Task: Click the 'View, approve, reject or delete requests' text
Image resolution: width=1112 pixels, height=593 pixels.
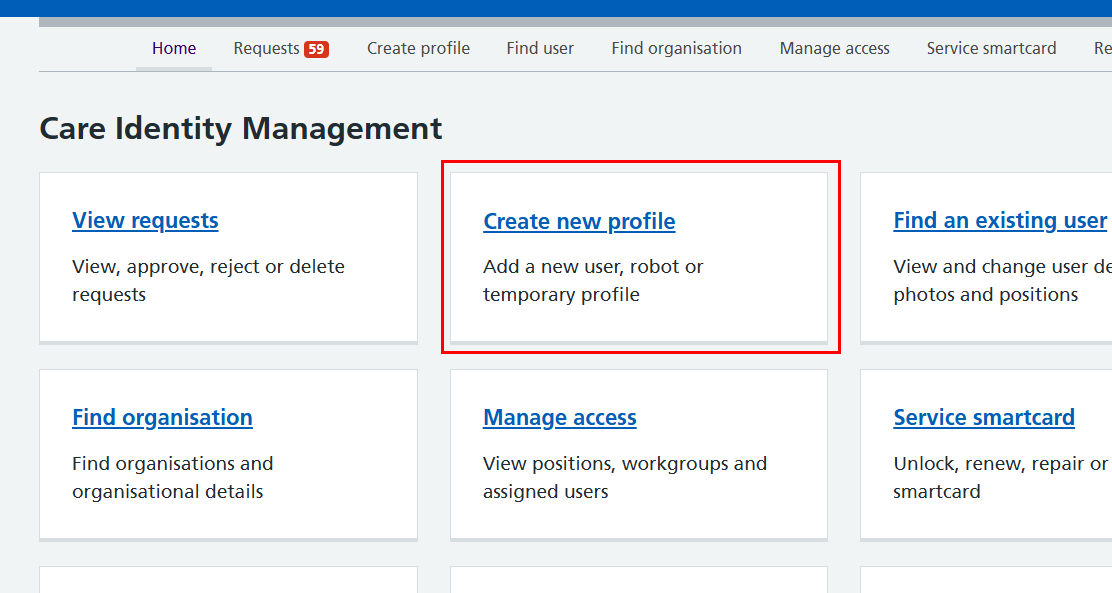Action: click(208, 280)
